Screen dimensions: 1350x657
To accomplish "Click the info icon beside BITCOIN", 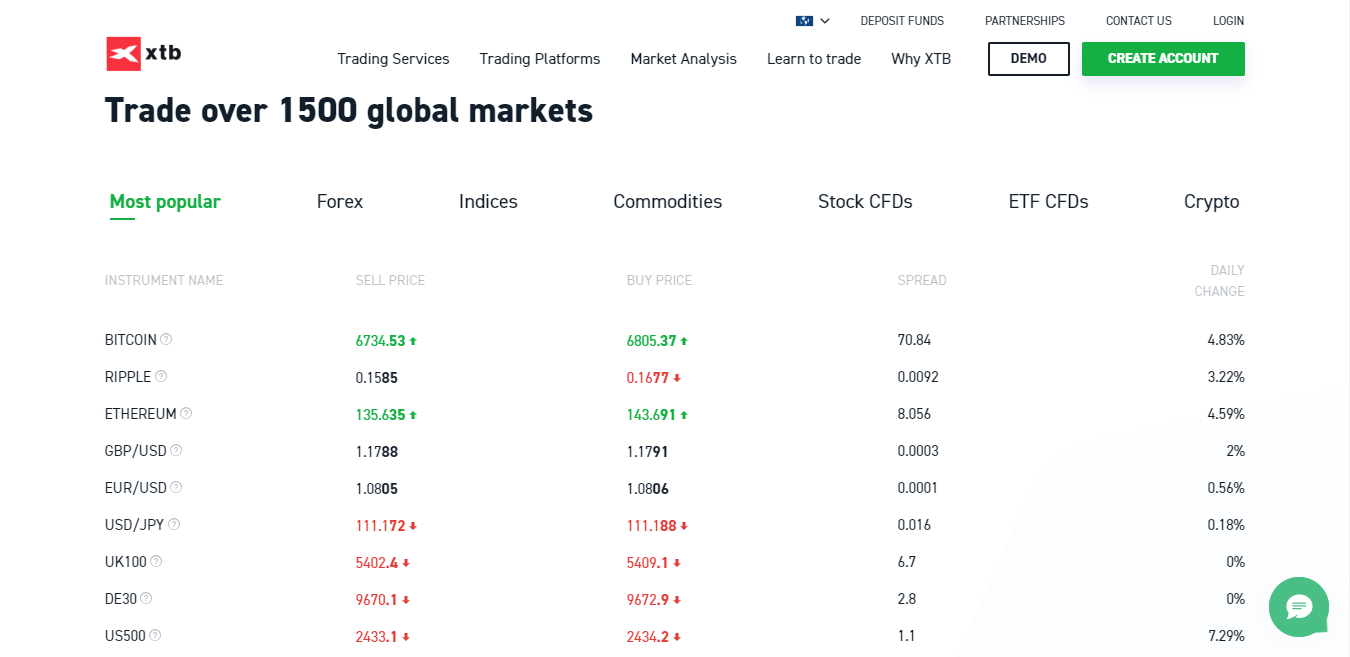I will (166, 339).
